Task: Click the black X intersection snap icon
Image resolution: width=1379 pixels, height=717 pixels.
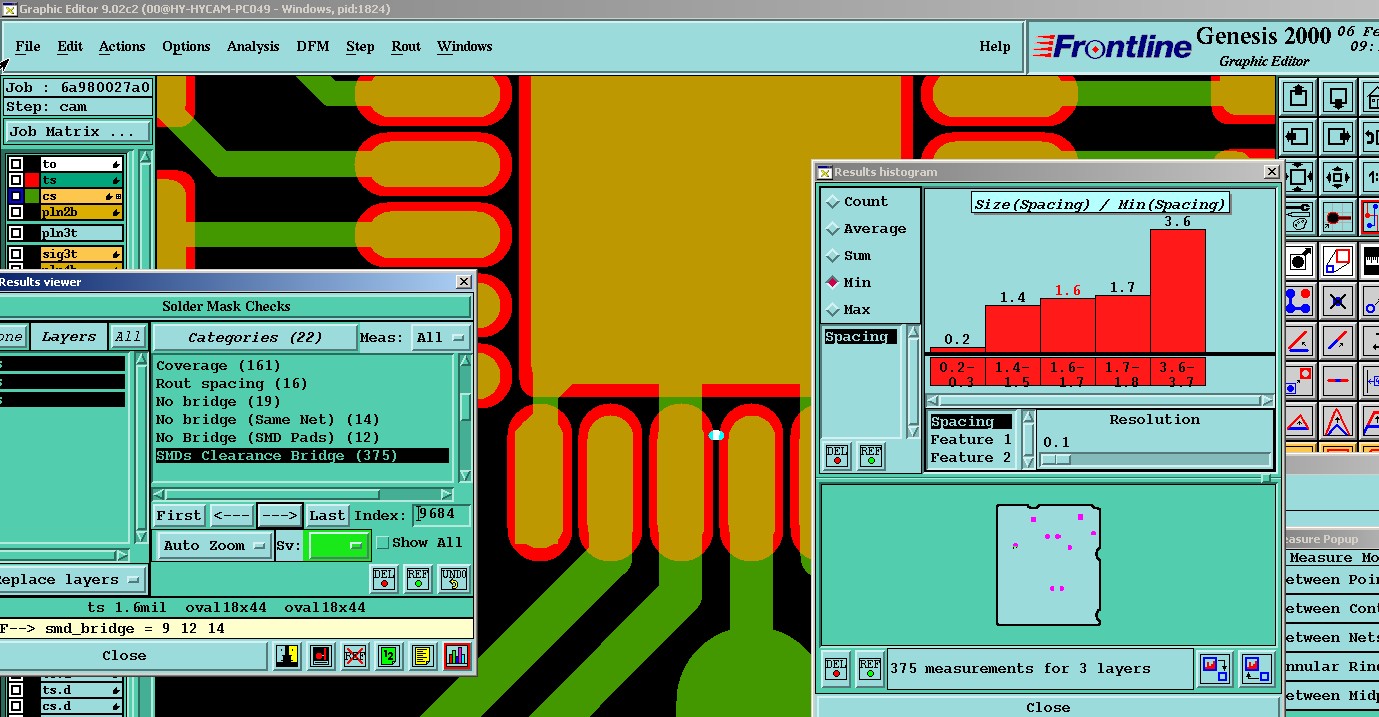Action: click(x=1338, y=301)
